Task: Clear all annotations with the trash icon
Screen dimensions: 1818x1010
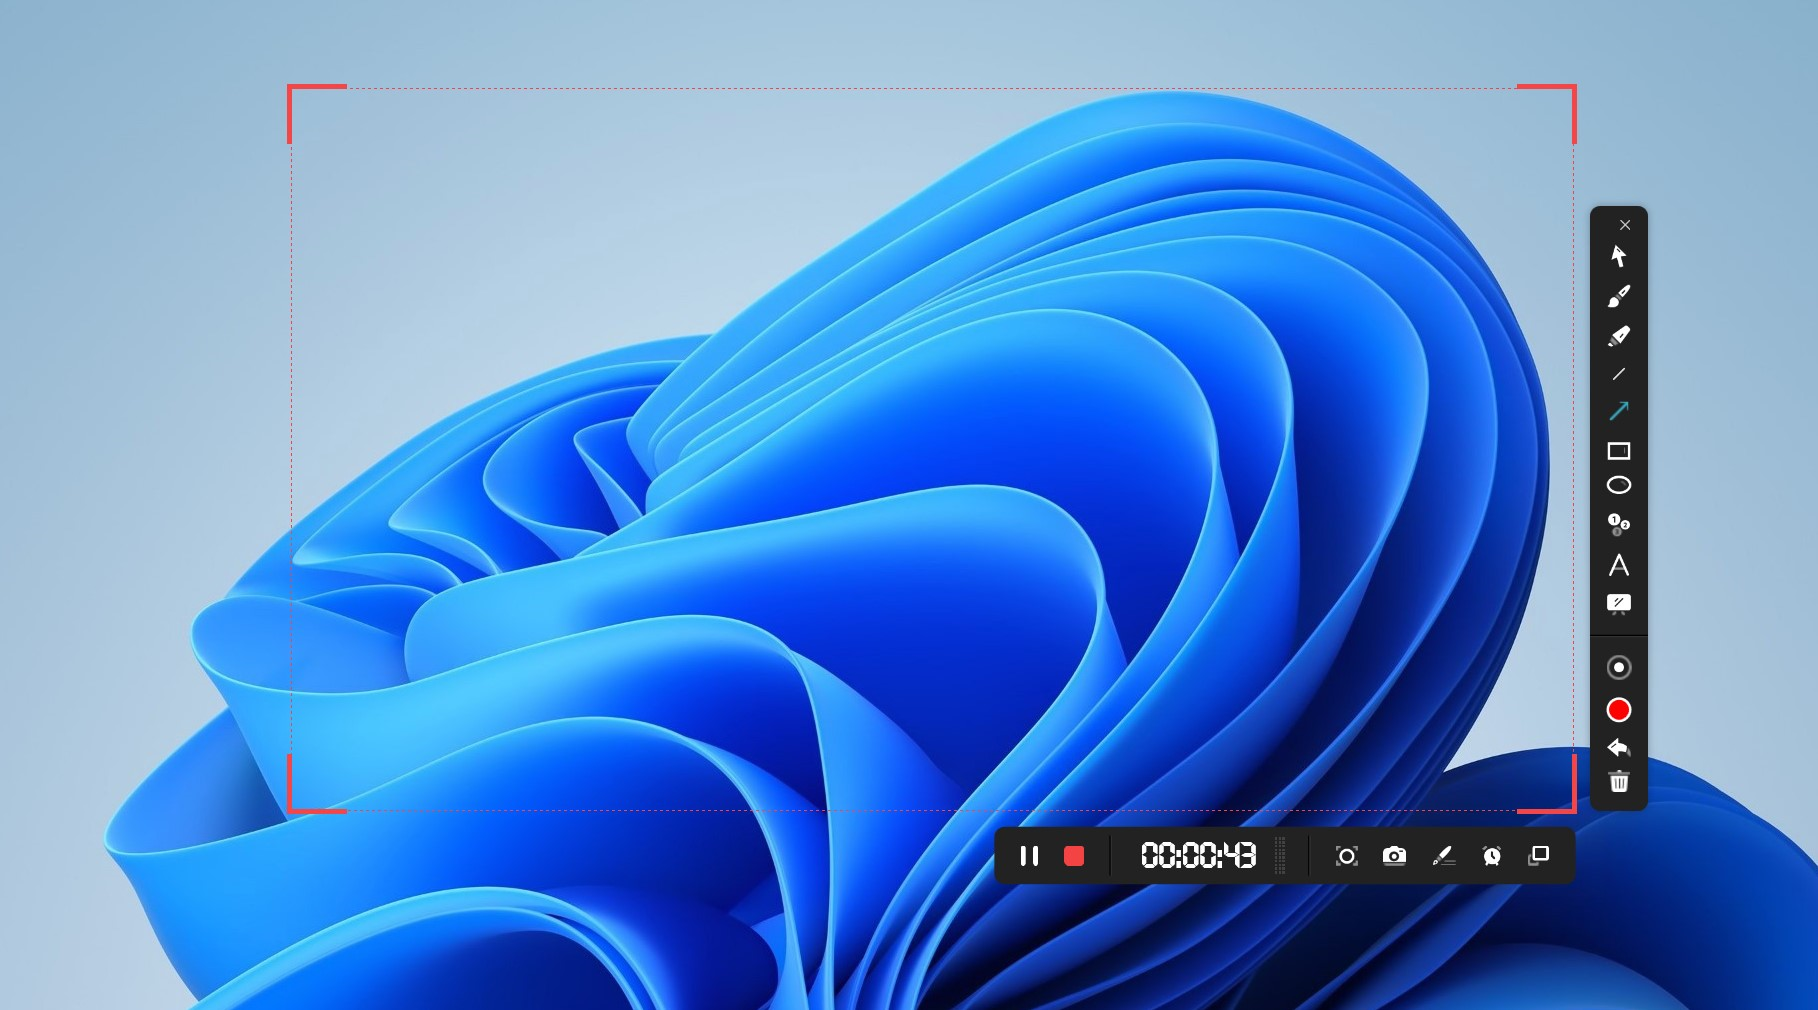Action: click(1620, 782)
